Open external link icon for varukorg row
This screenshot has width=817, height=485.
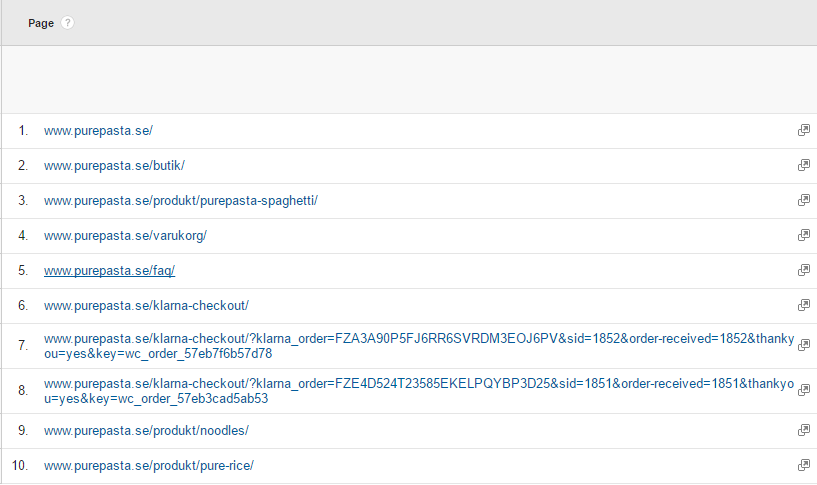coord(804,235)
